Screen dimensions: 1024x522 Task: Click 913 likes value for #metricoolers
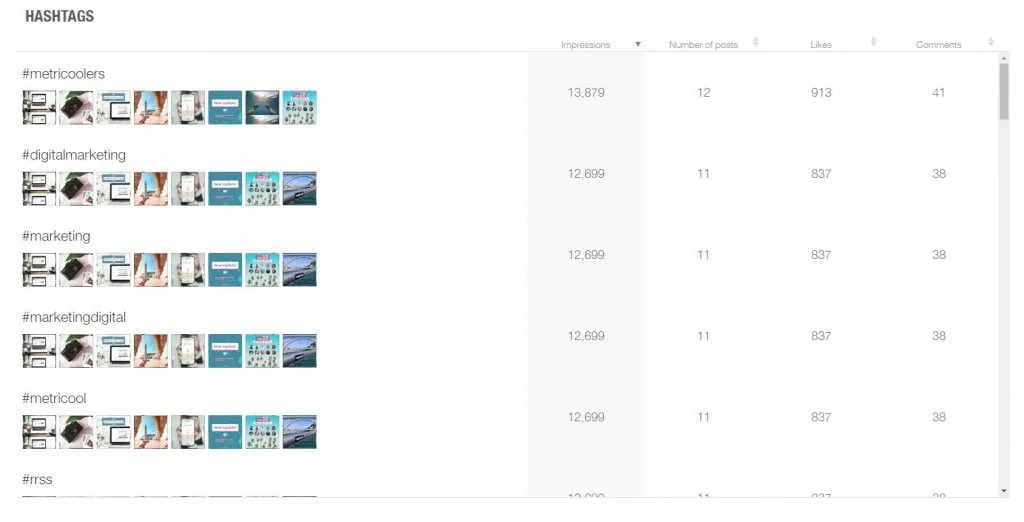(x=821, y=92)
